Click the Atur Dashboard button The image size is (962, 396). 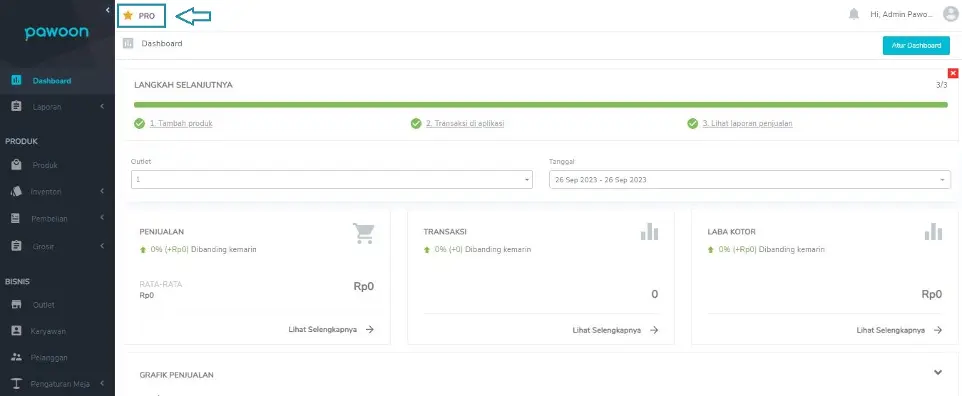916,45
